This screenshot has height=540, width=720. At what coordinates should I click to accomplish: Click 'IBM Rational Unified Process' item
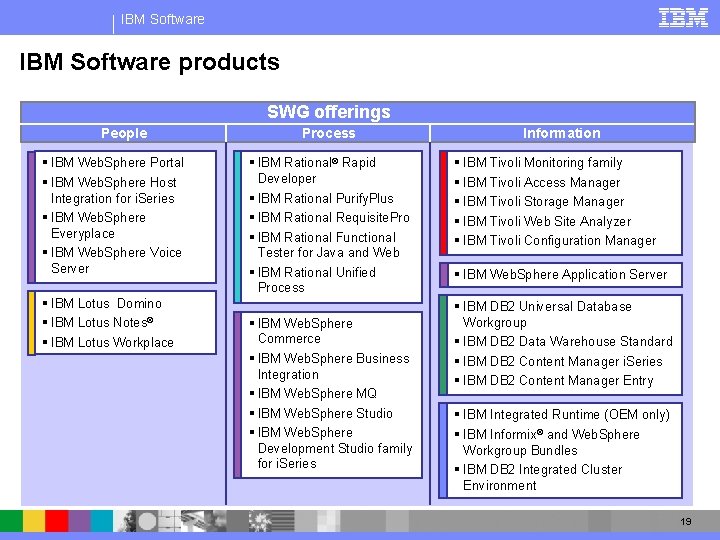tap(317, 280)
